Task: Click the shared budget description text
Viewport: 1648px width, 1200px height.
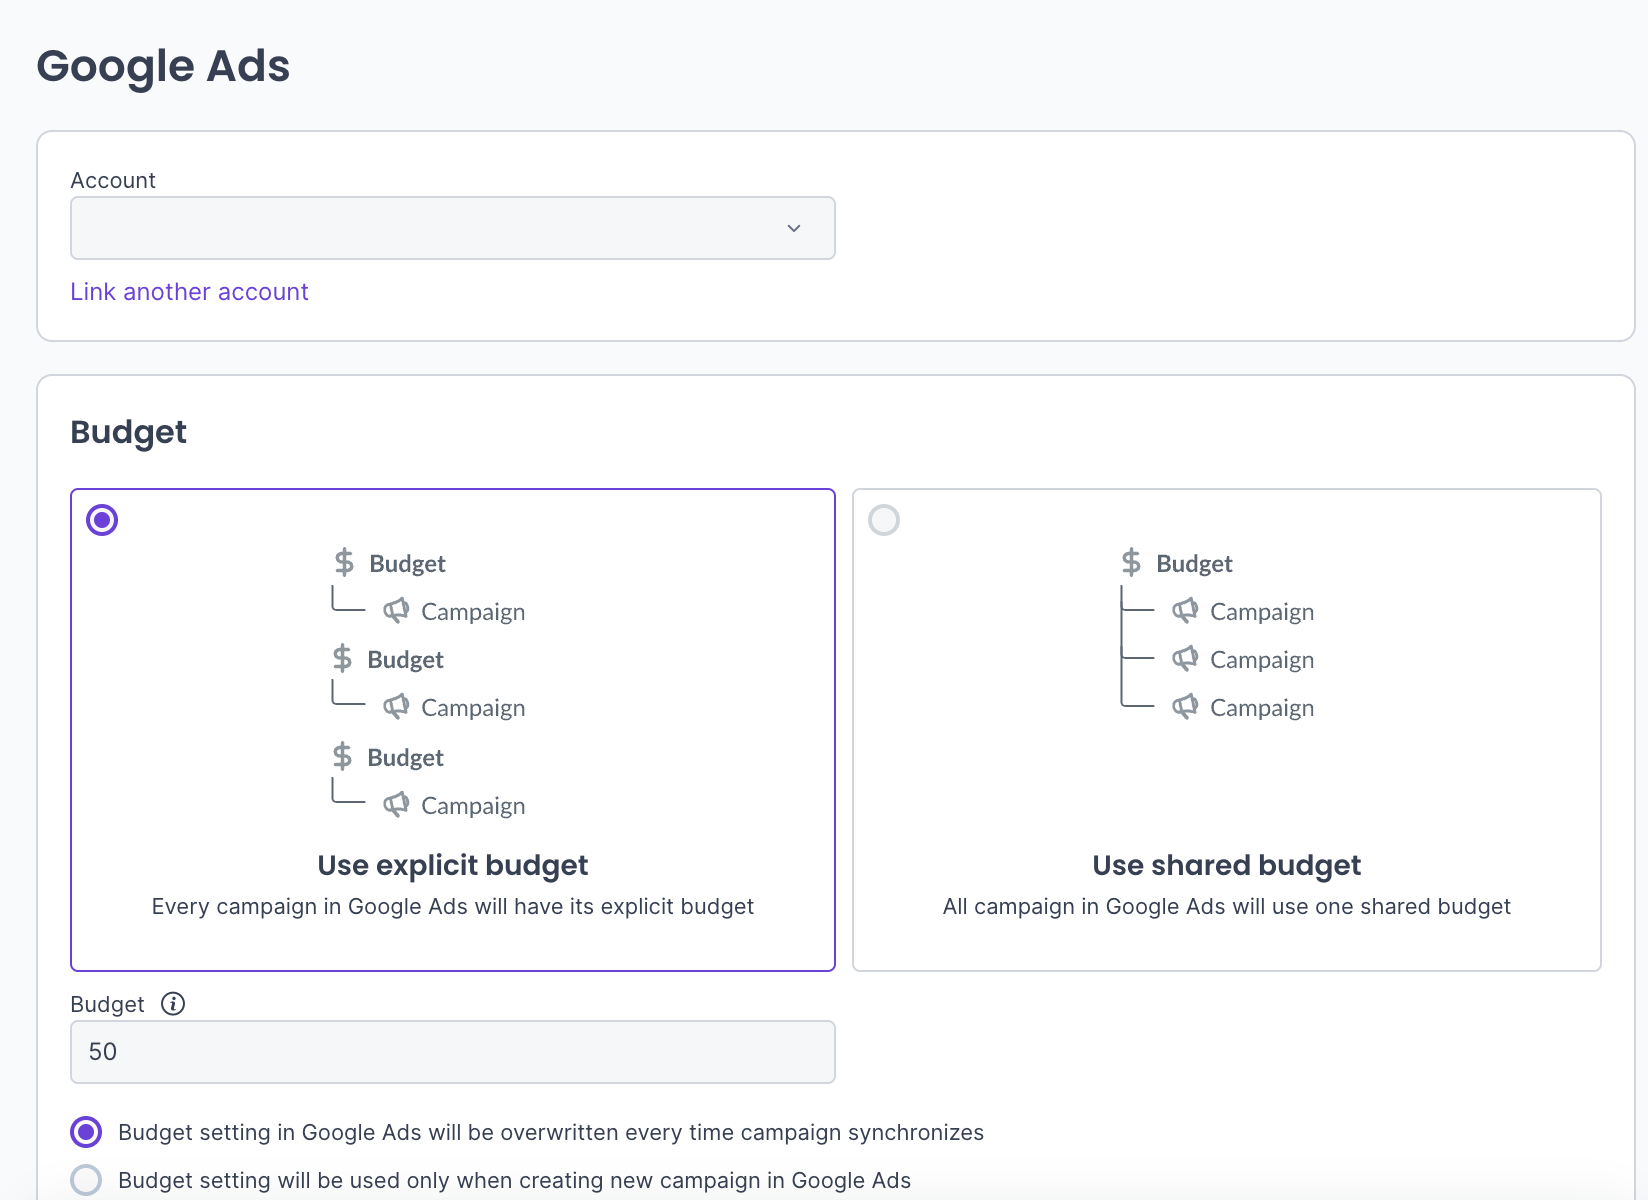Action: tap(1226, 907)
